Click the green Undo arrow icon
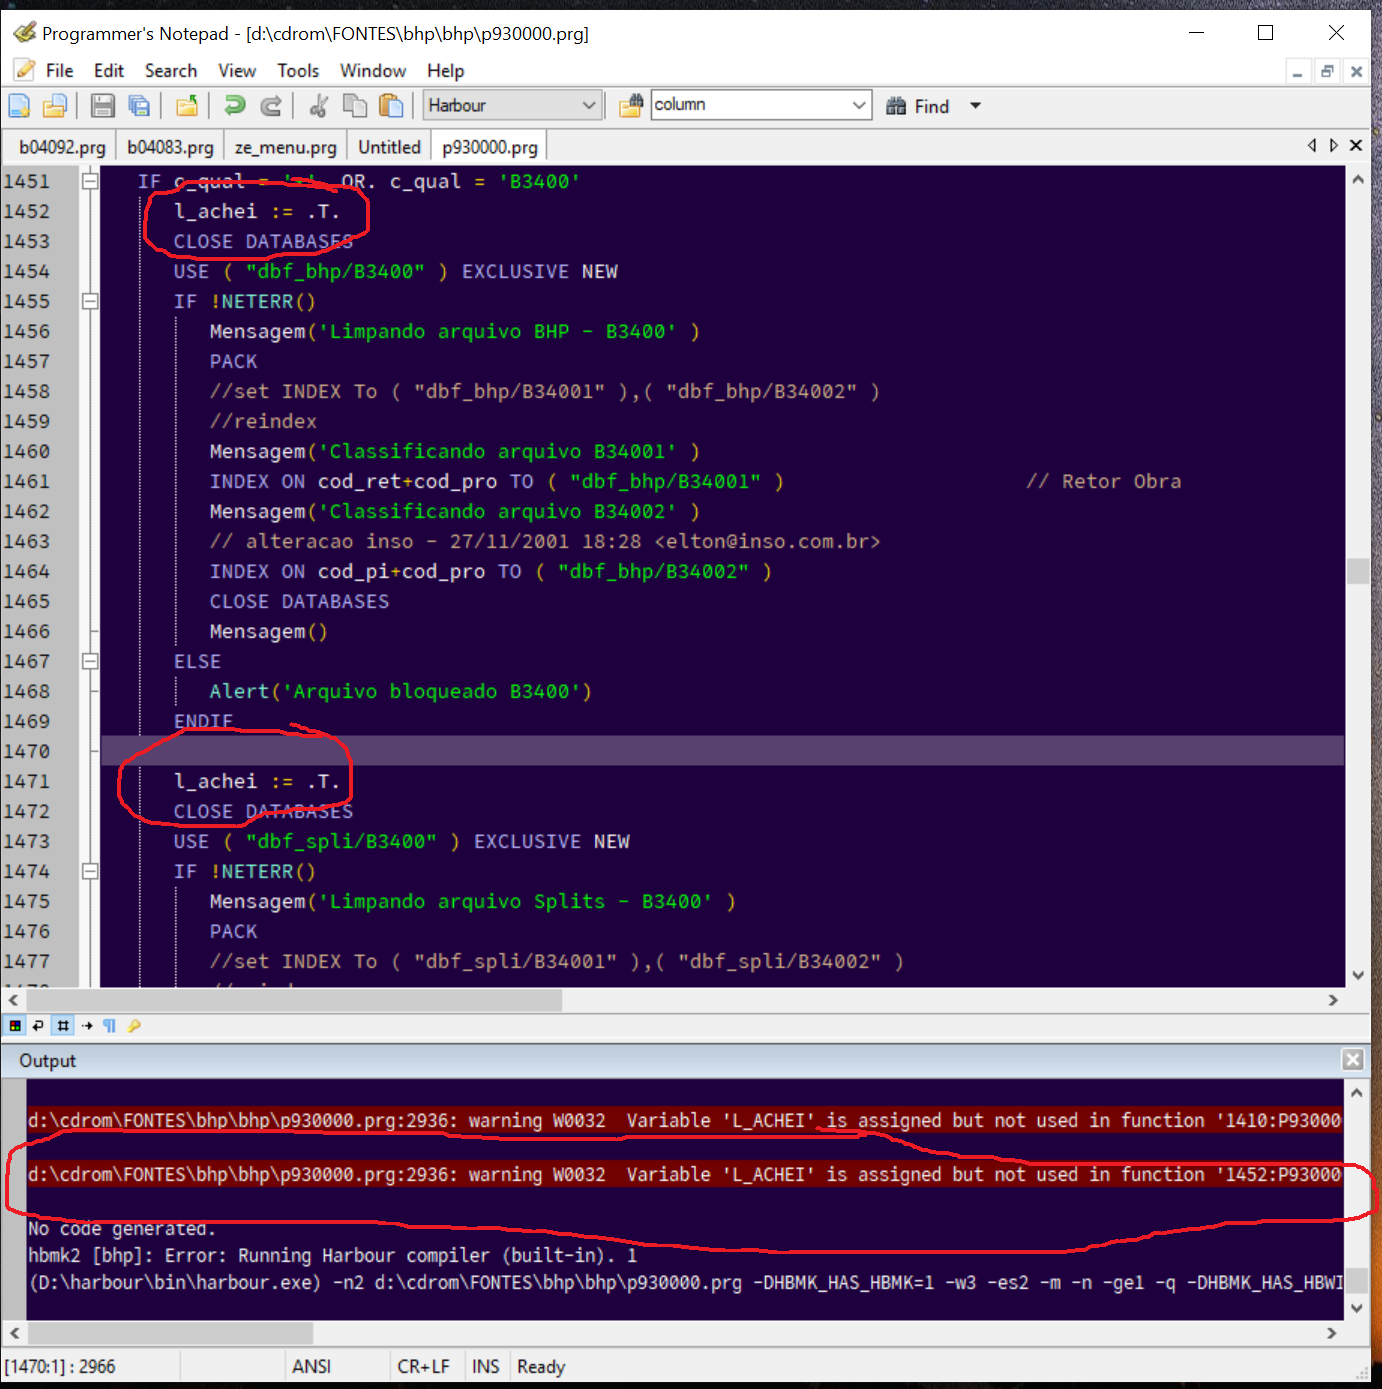The height and width of the screenshot is (1389, 1382). (x=235, y=106)
